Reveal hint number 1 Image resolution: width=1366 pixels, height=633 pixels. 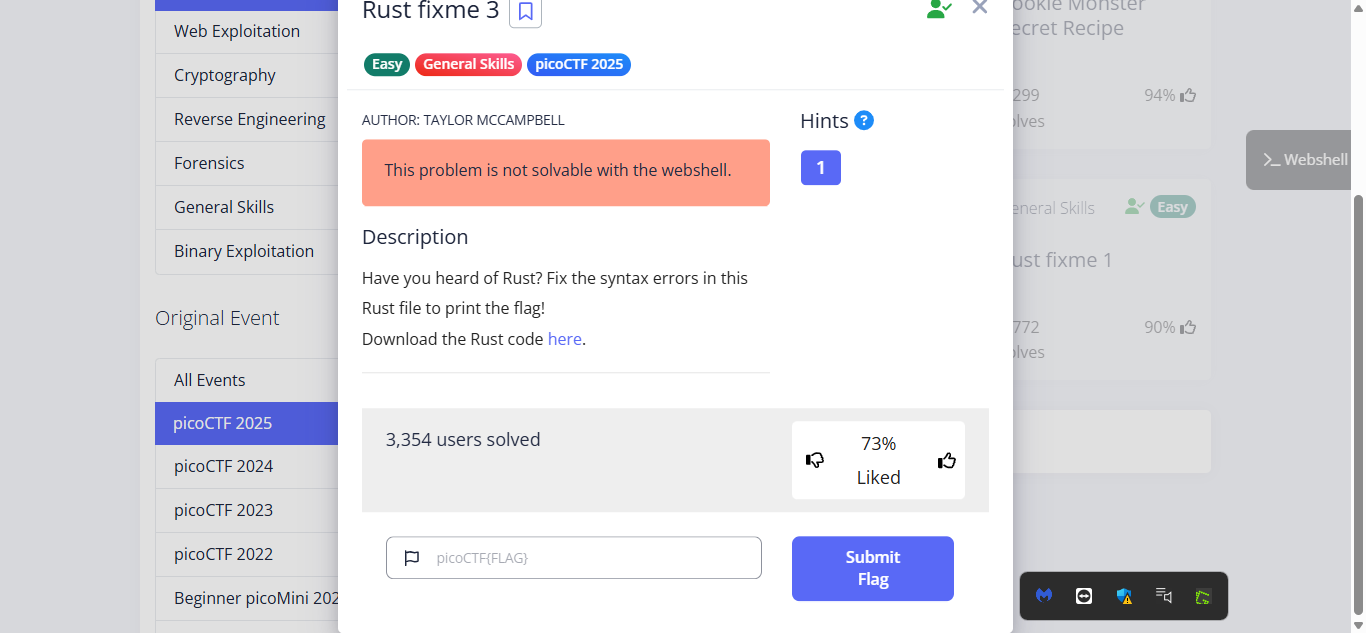click(820, 168)
